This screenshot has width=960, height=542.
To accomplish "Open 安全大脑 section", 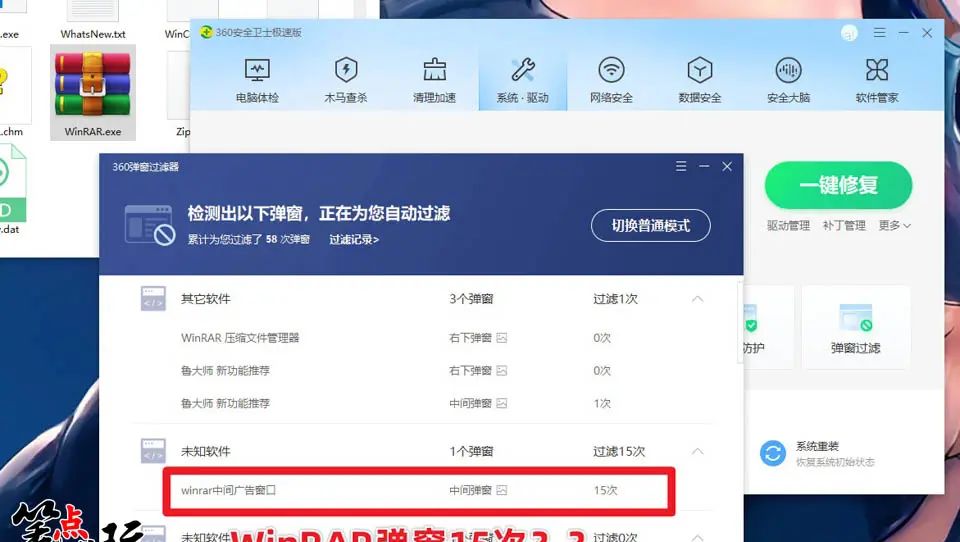I will (789, 80).
